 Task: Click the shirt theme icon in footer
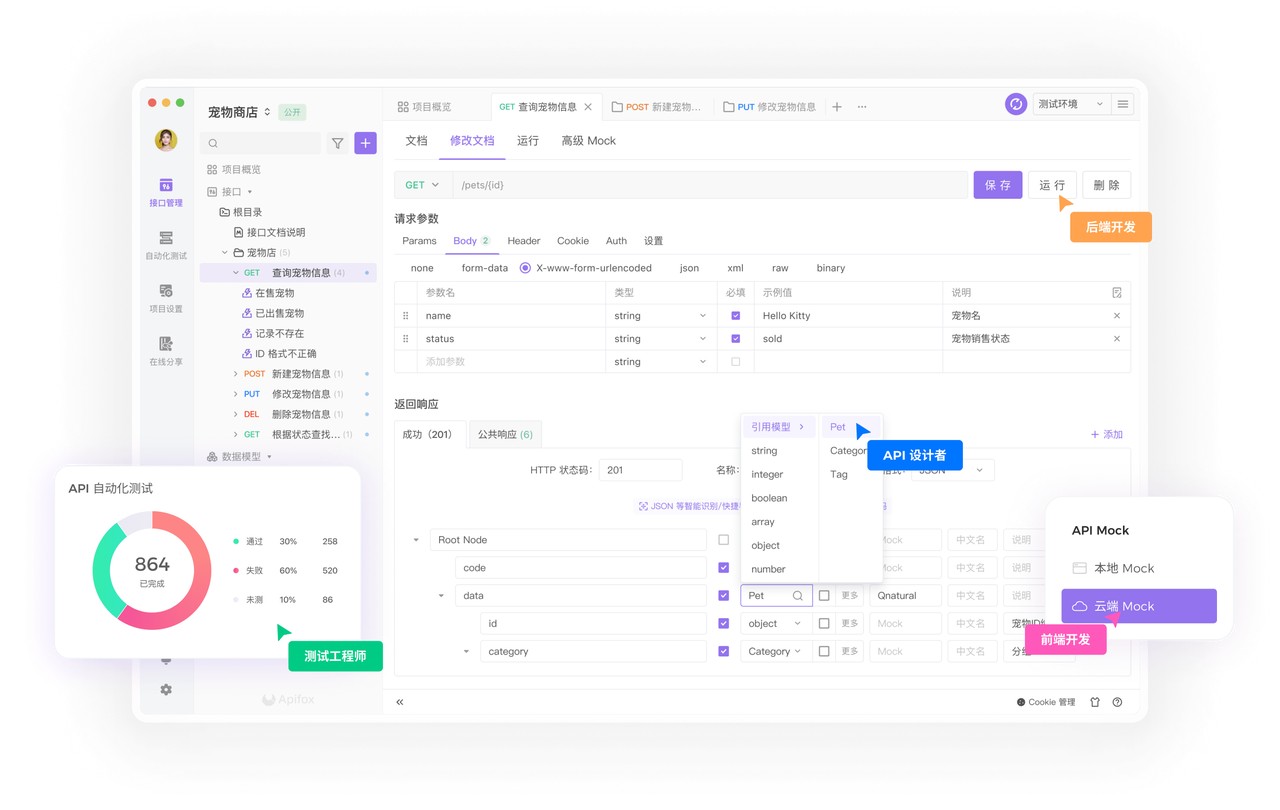(x=1095, y=702)
